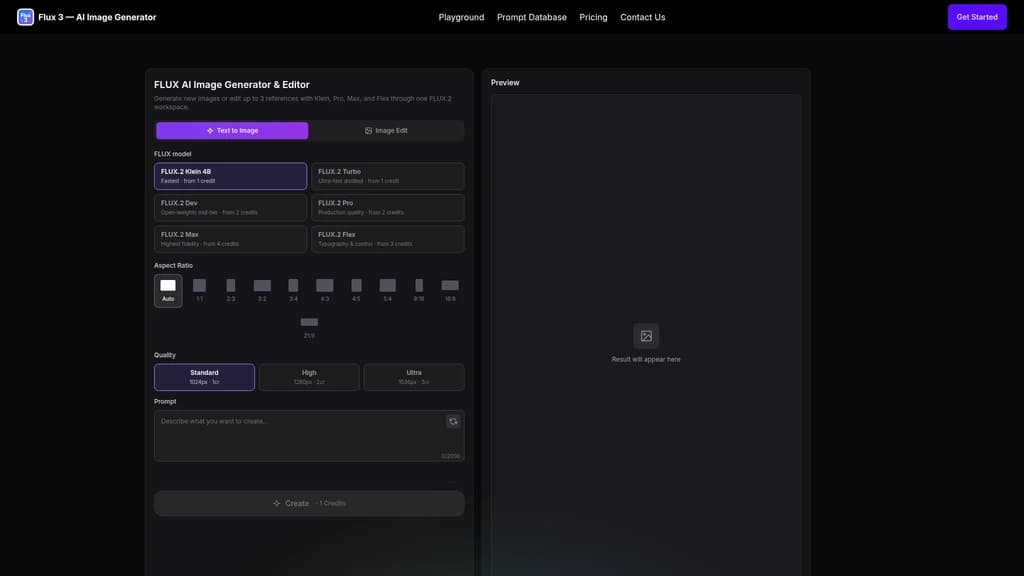
Task: Select the 4:5 aspect ratio icon
Action: (356, 285)
